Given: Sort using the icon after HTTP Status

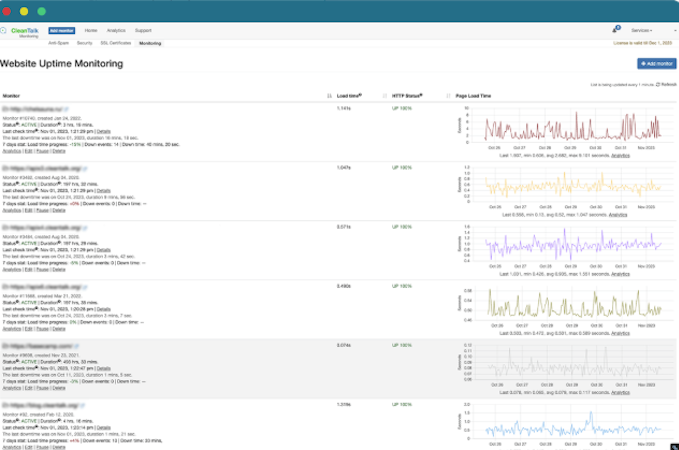Looking at the screenshot, I should pyautogui.click(x=448, y=96).
